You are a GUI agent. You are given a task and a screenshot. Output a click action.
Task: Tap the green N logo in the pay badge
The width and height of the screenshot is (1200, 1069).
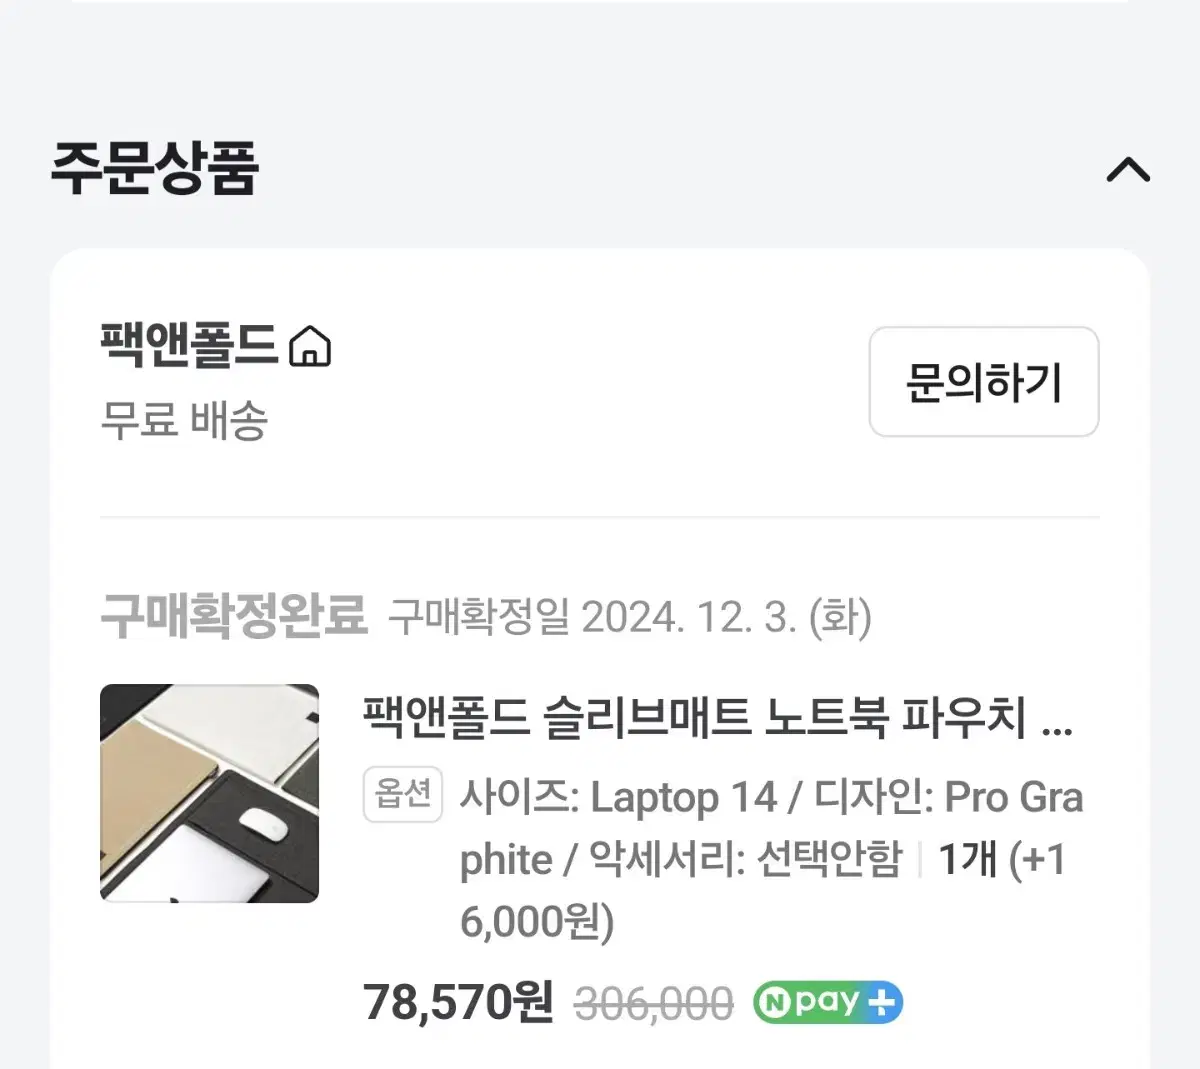(x=773, y=1003)
